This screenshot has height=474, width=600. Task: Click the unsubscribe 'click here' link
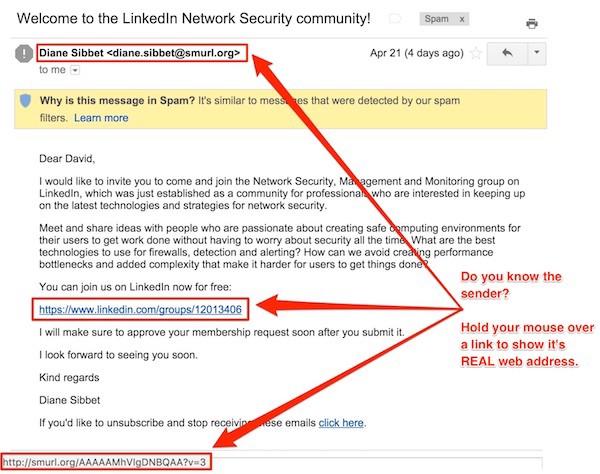point(341,423)
